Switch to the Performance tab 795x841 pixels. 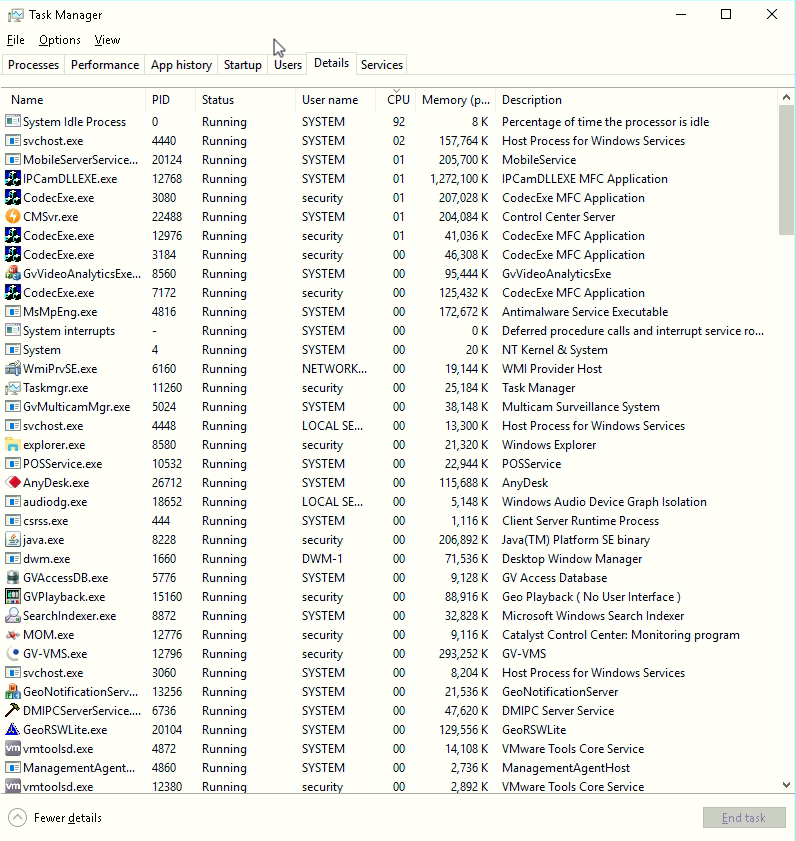click(x=105, y=65)
